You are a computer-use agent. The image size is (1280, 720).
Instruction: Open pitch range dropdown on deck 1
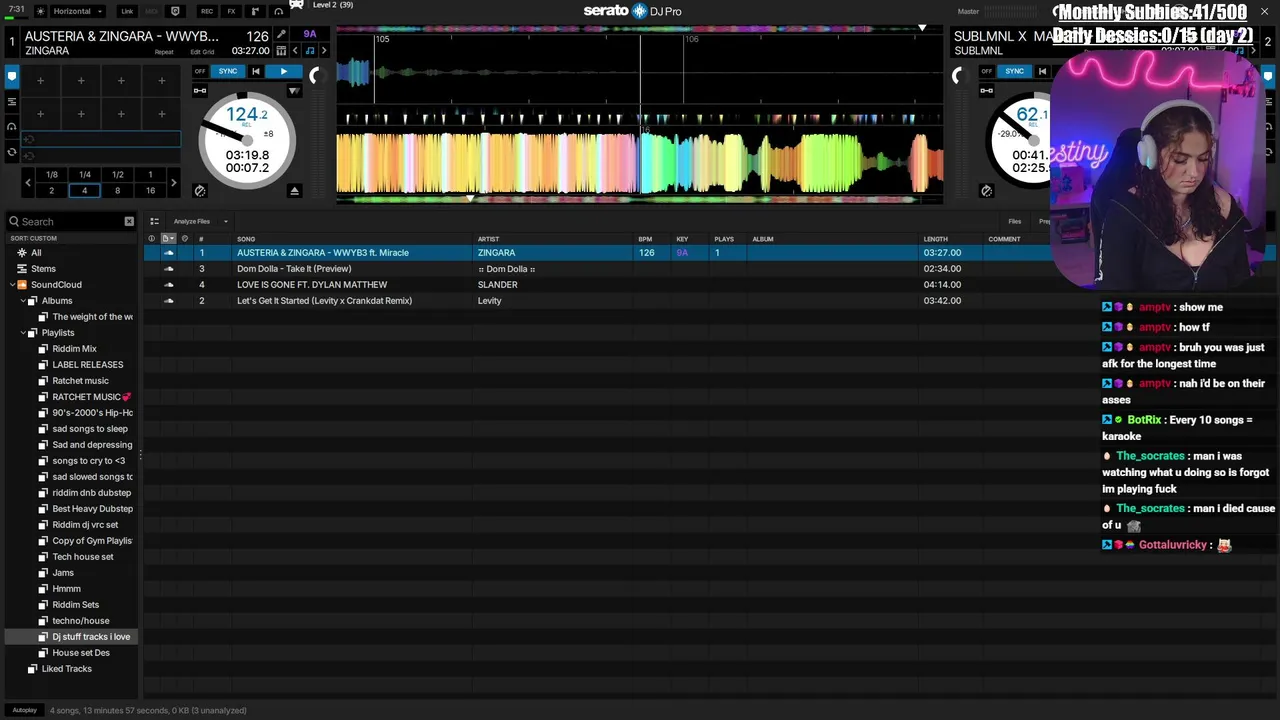[294, 91]
